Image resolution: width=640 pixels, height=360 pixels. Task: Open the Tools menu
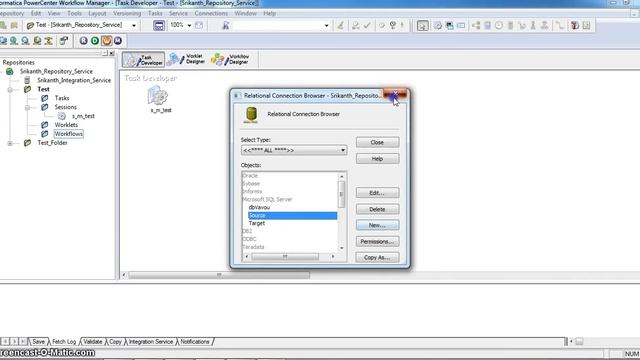[74, 13]
